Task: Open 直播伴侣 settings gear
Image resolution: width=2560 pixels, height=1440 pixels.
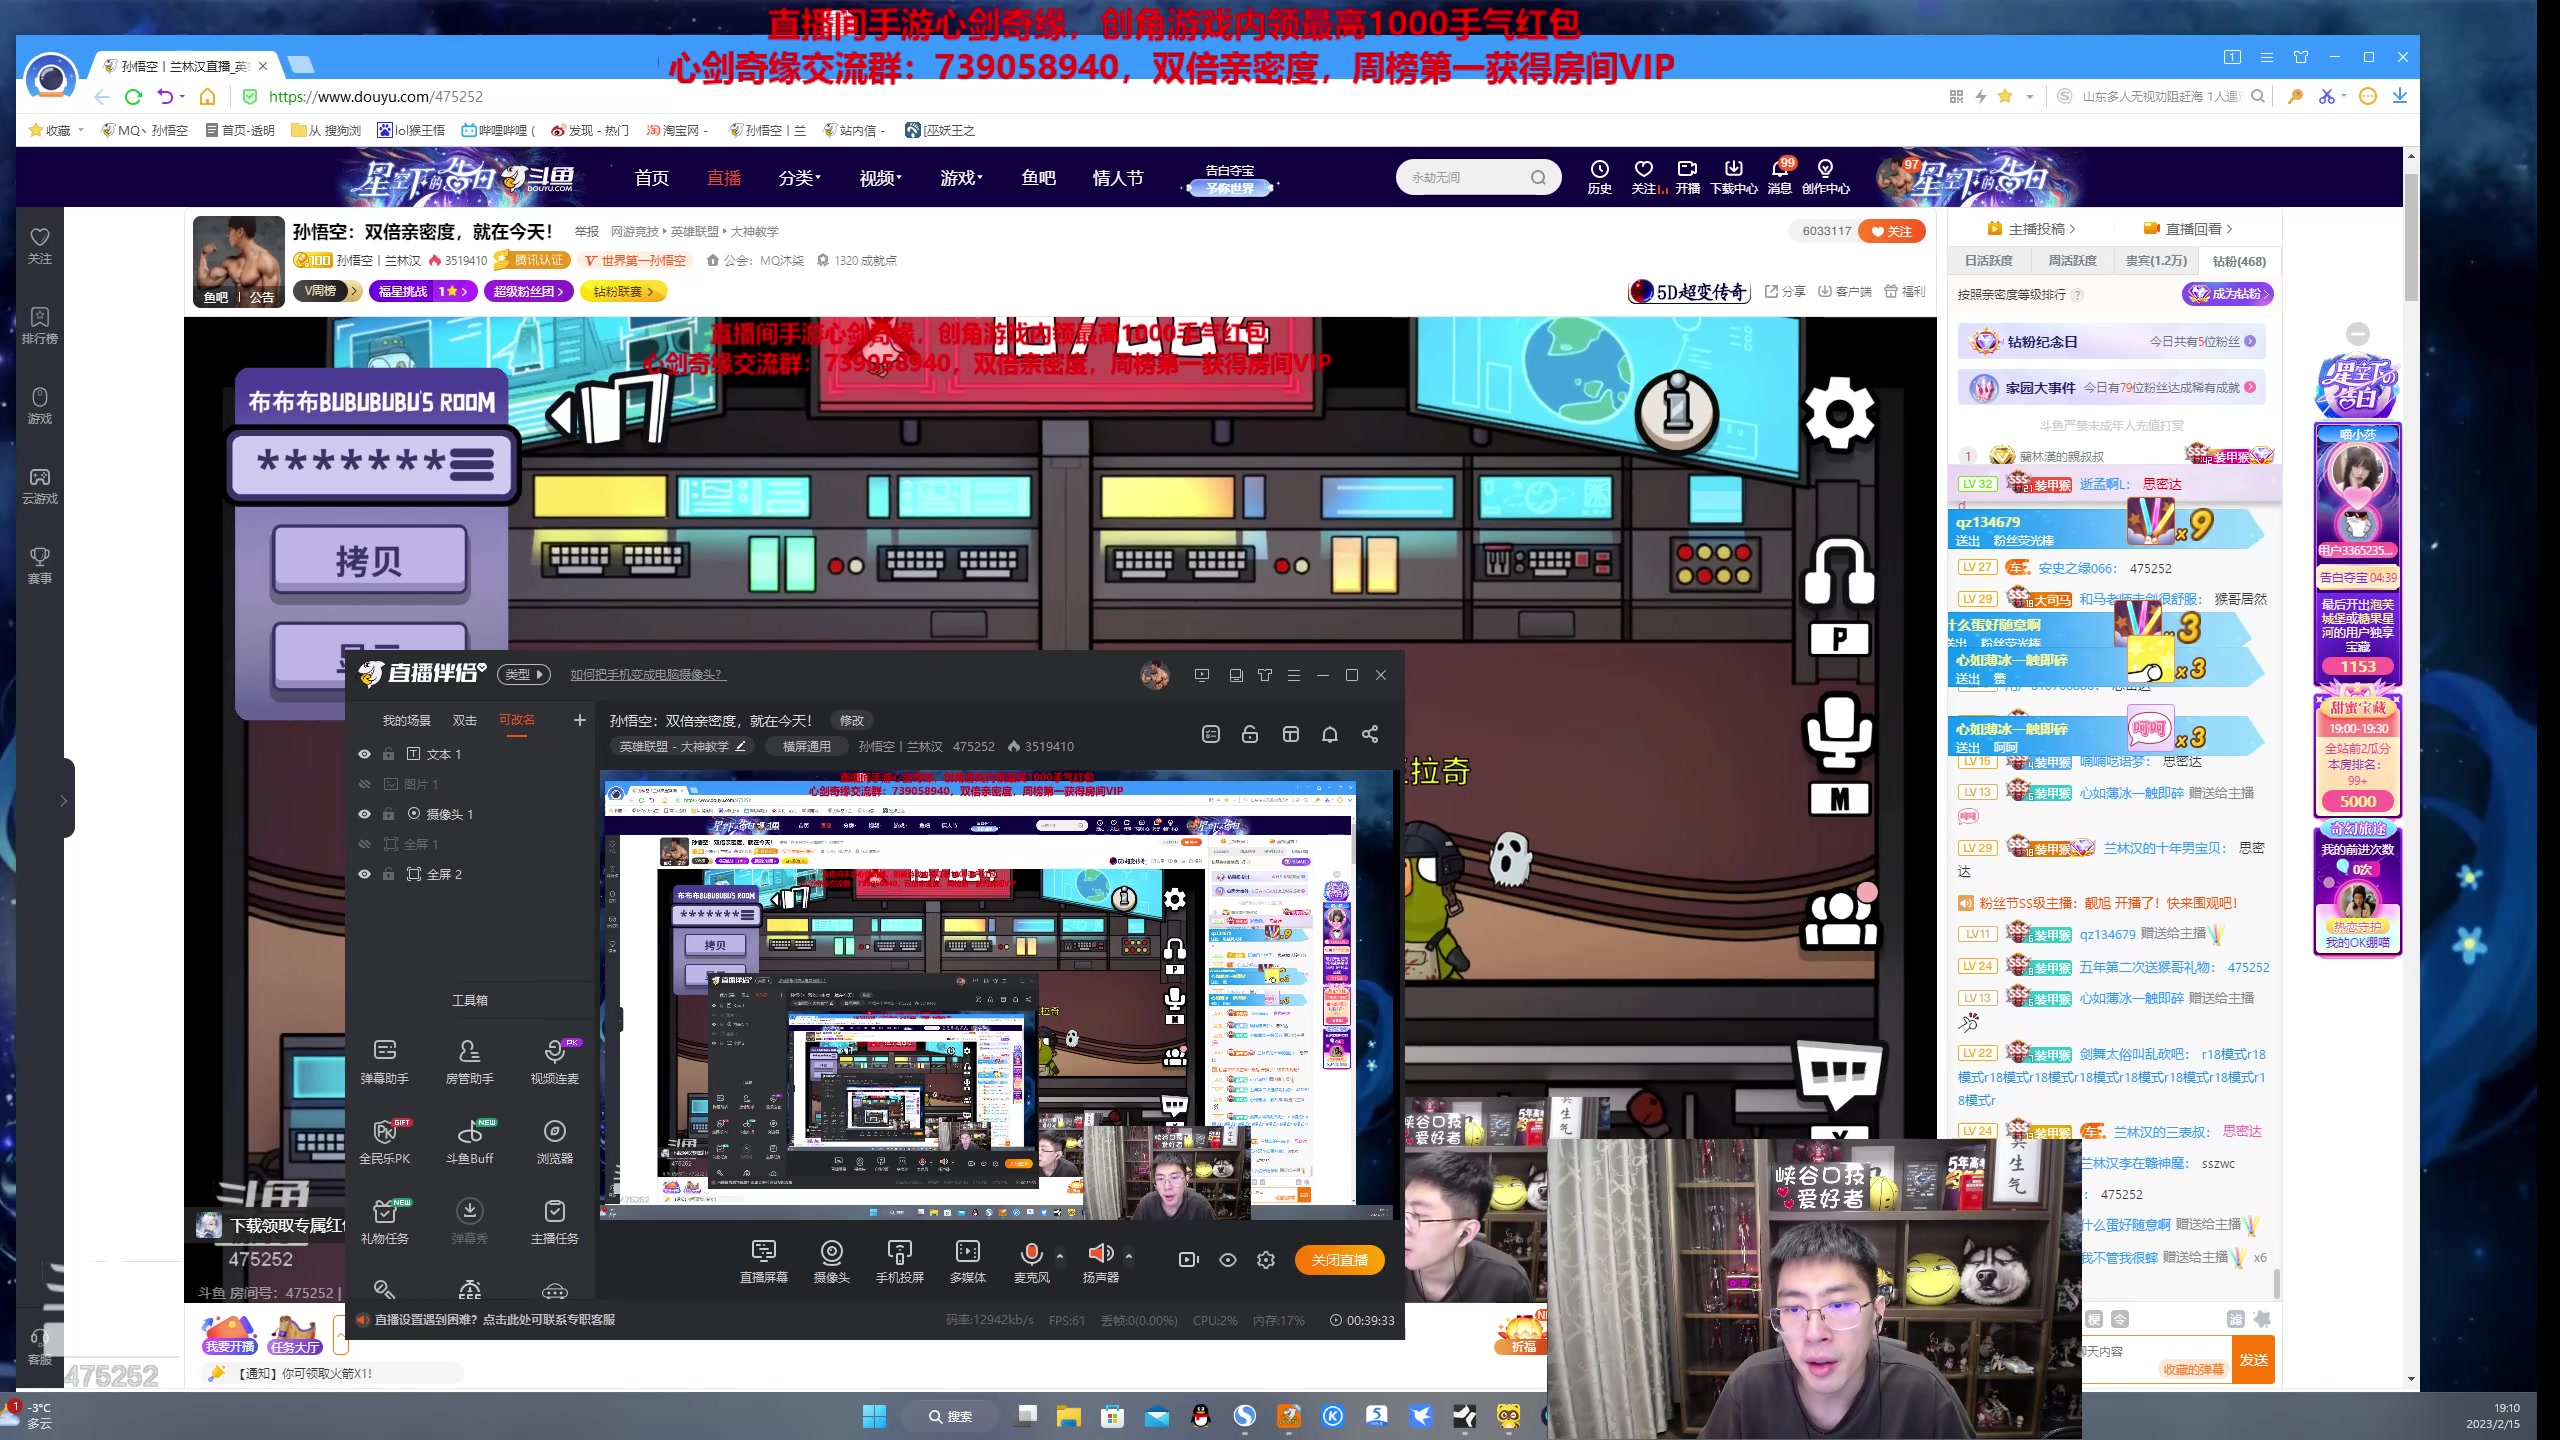Action: 1266,1260
